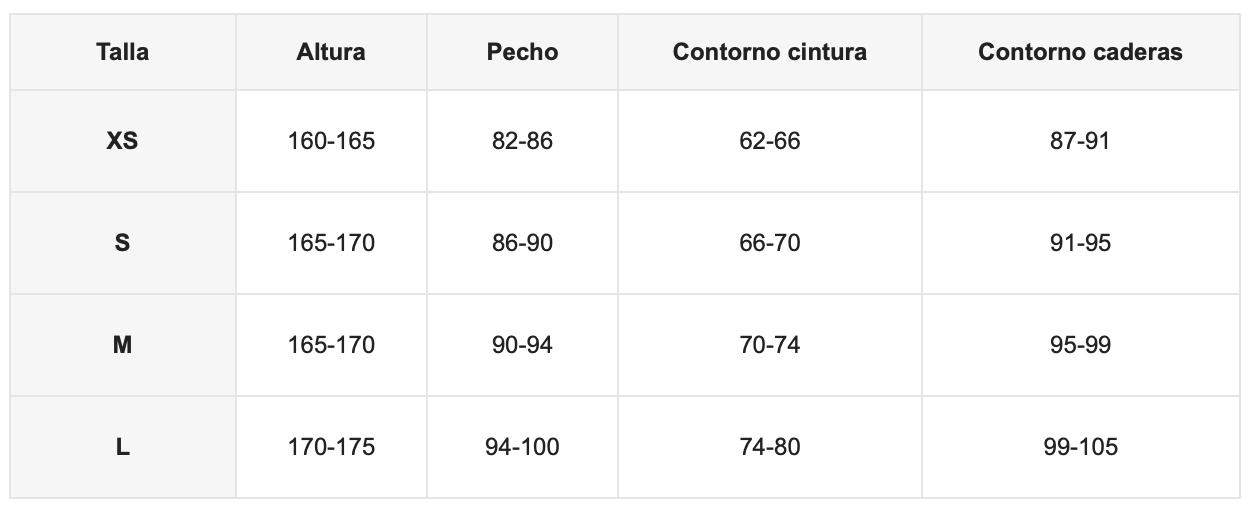Click the Contorno caderas header
The height and width of the screenshot is (508, 1251).
(1081, 52)
